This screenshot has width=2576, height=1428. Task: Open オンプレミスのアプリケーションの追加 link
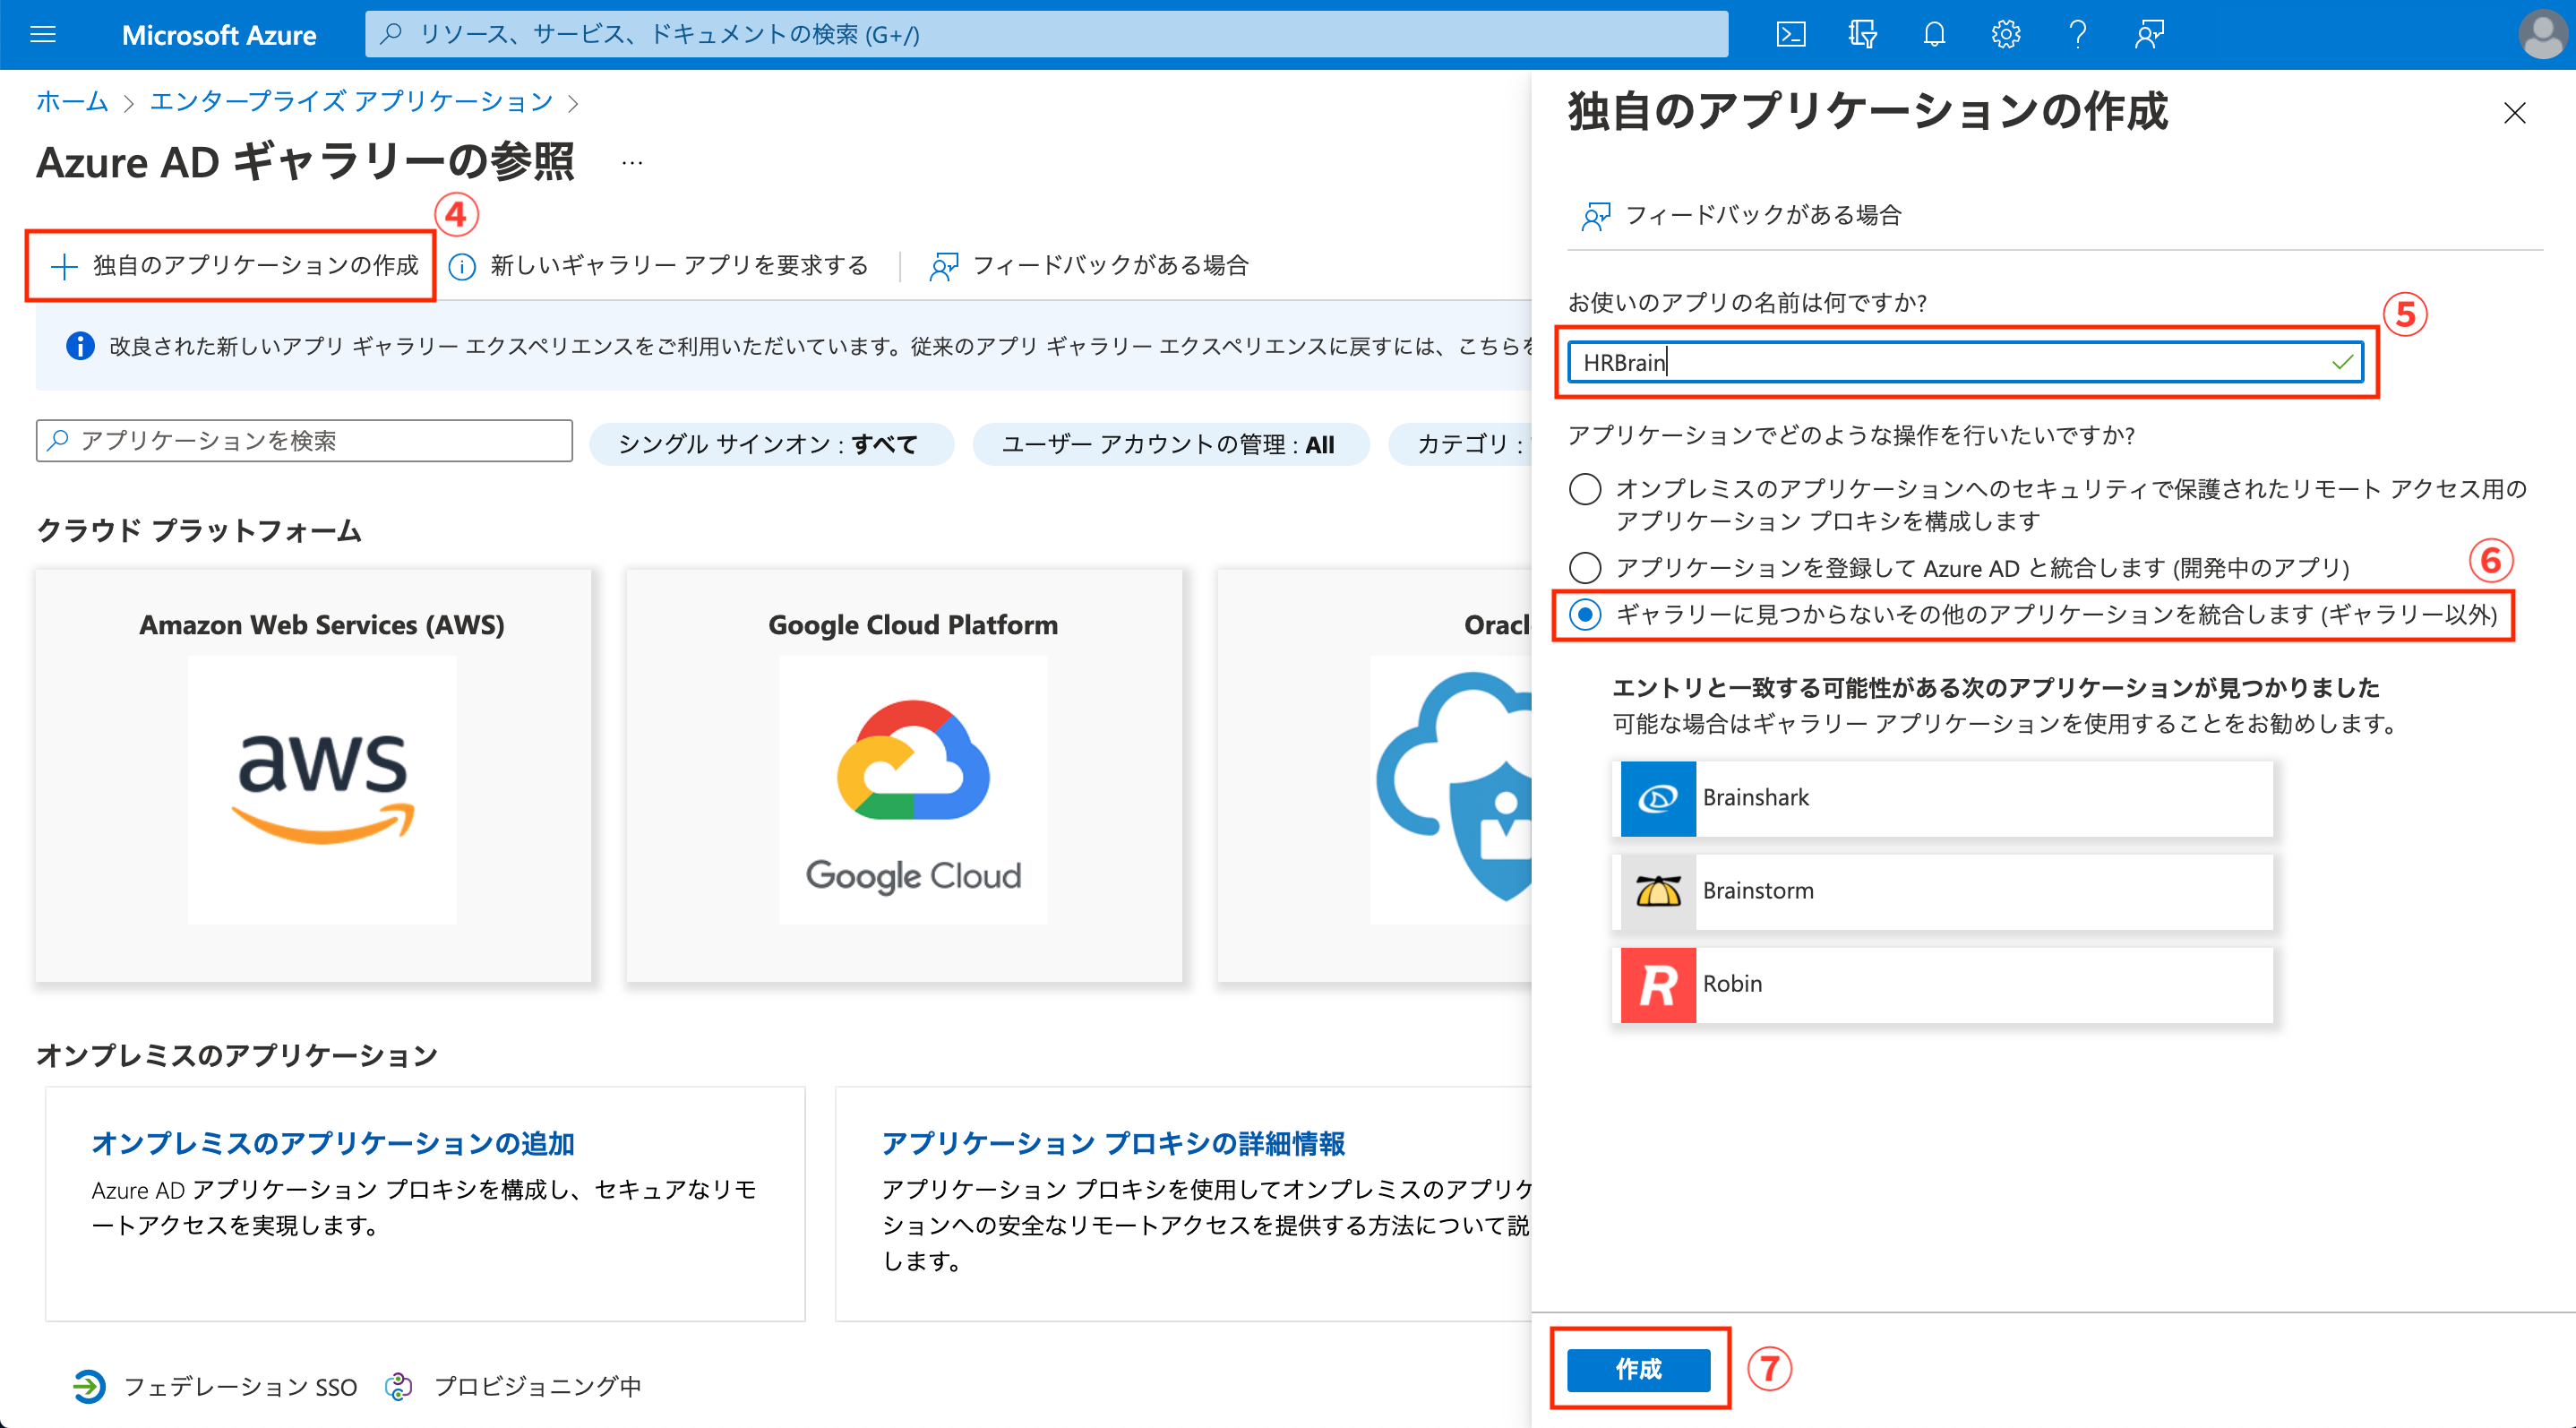333,1143
